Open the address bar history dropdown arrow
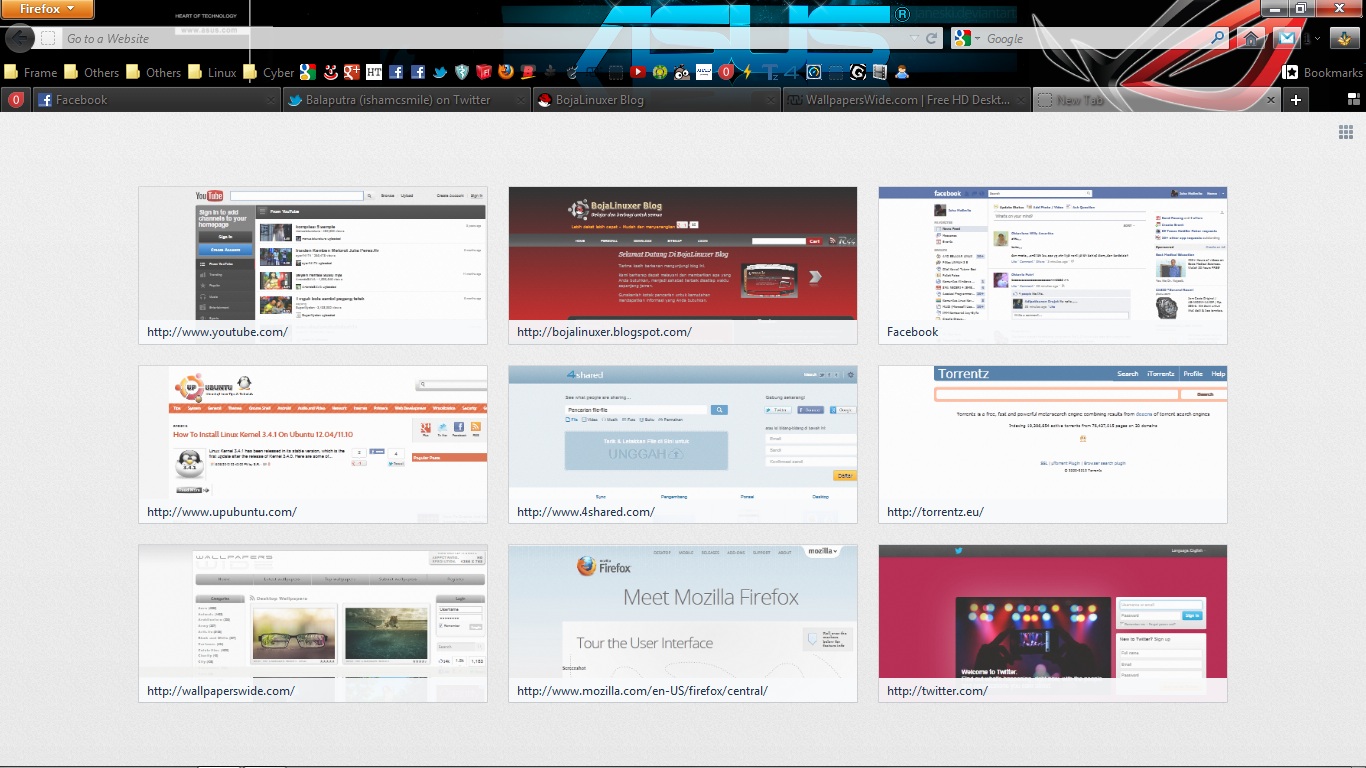Screen dimensions: 1366x768 pyautogui.click(x=914, y=39)
